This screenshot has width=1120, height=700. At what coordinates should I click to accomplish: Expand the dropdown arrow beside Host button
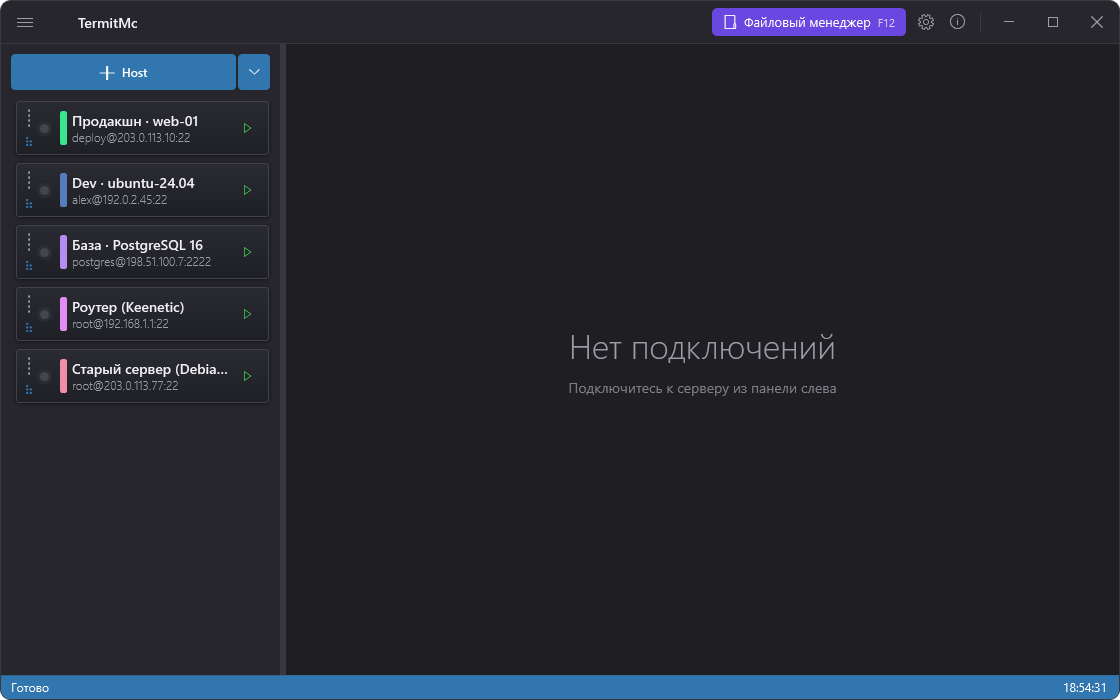coord(254,72)
